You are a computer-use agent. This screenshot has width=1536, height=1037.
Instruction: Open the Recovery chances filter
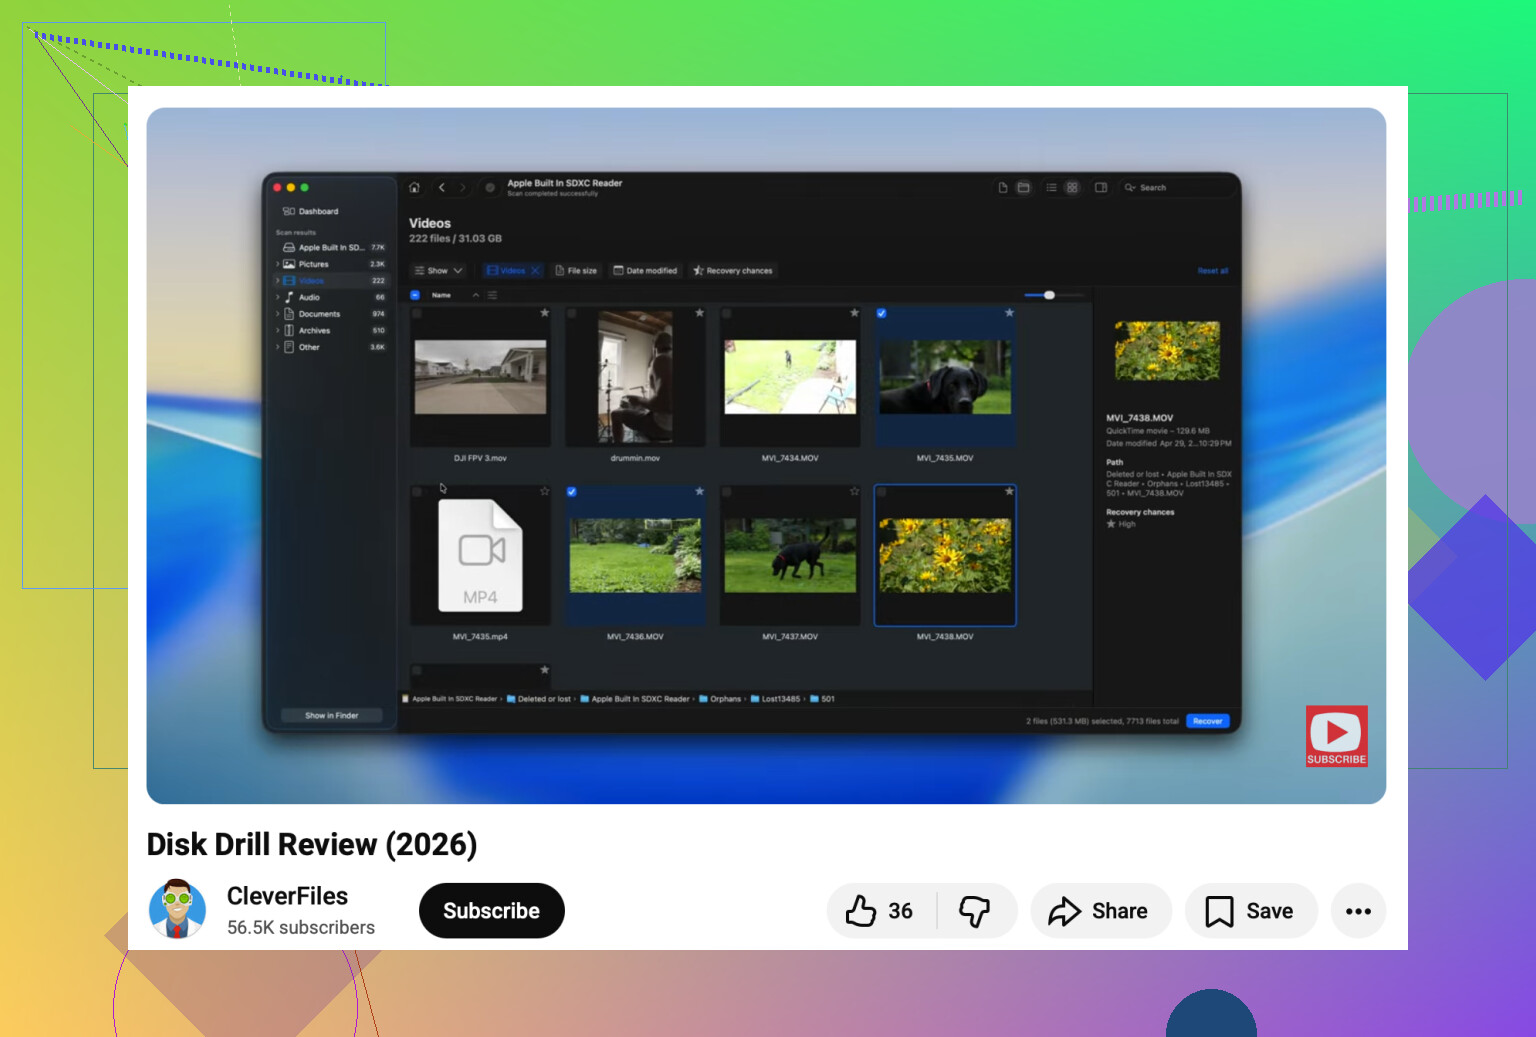click(733, 270)
